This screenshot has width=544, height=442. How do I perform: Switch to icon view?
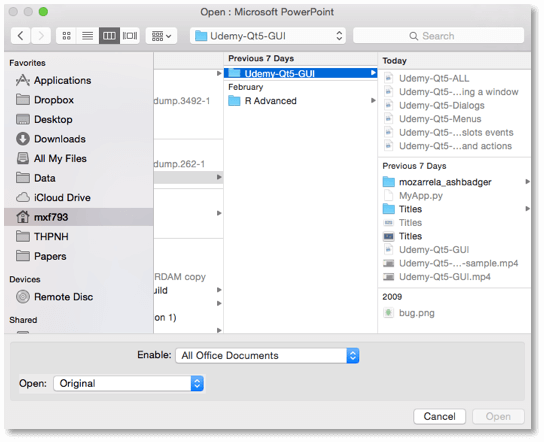(66, 36)
